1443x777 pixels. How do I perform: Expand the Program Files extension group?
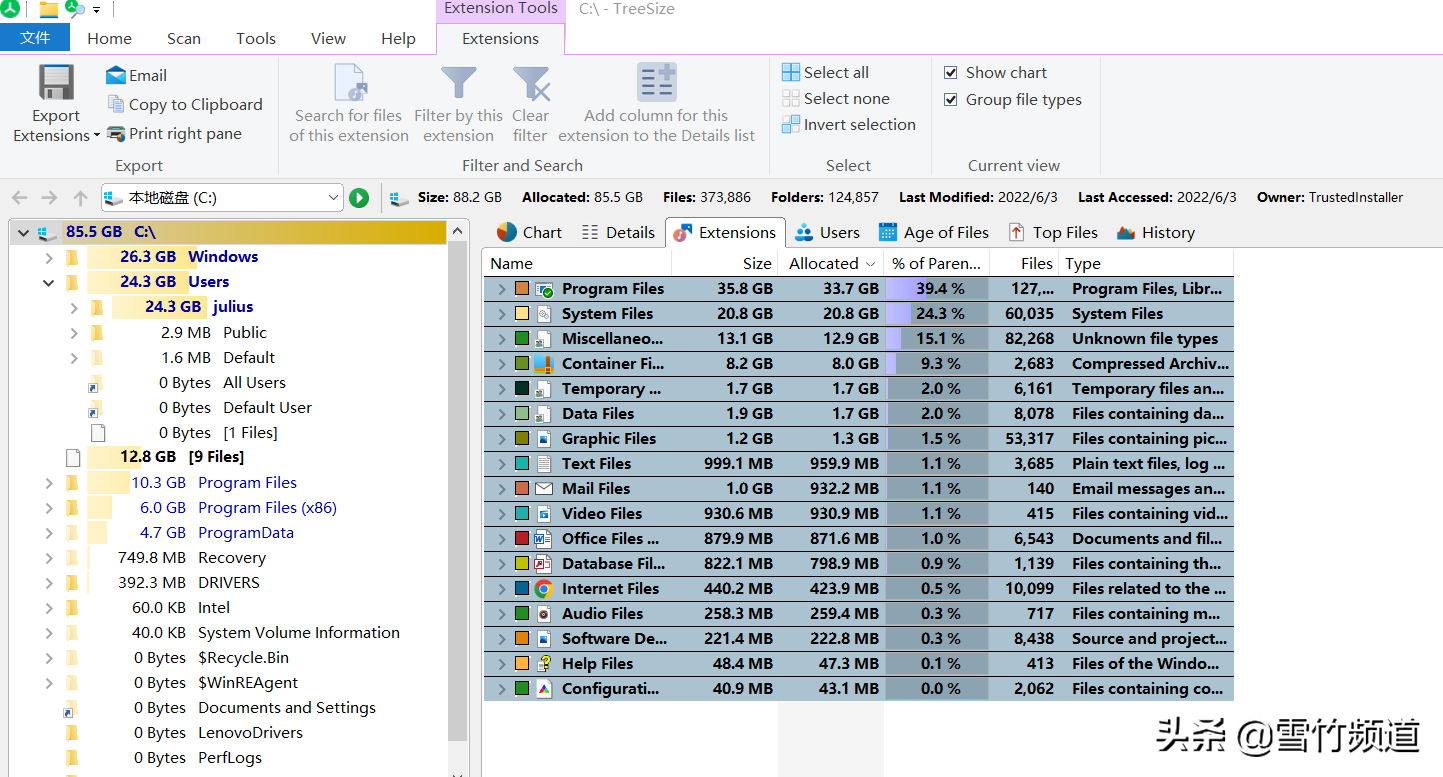[x=500, y=289]
